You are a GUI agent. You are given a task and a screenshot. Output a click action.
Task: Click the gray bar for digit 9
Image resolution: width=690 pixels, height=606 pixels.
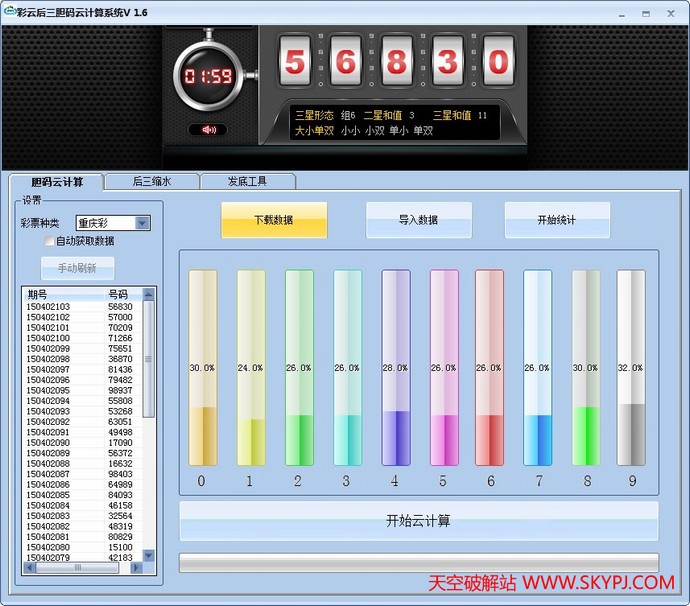pos(631,368)
